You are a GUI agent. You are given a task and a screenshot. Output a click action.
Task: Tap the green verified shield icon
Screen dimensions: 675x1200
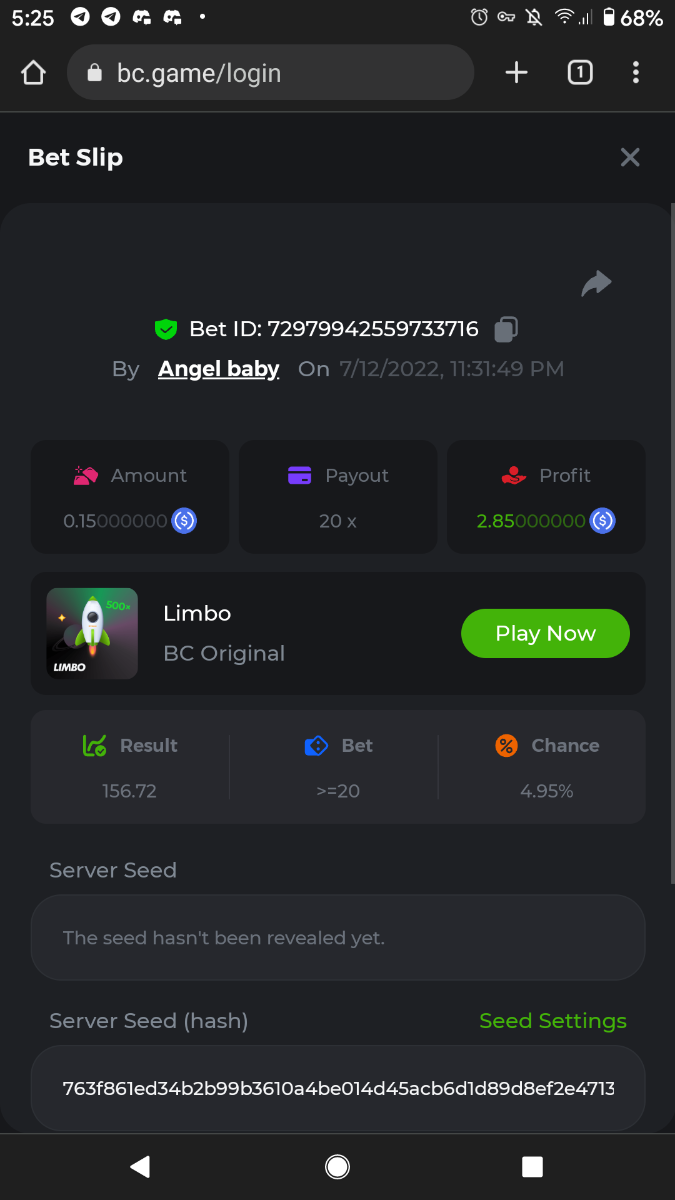[x=166, y=329]
